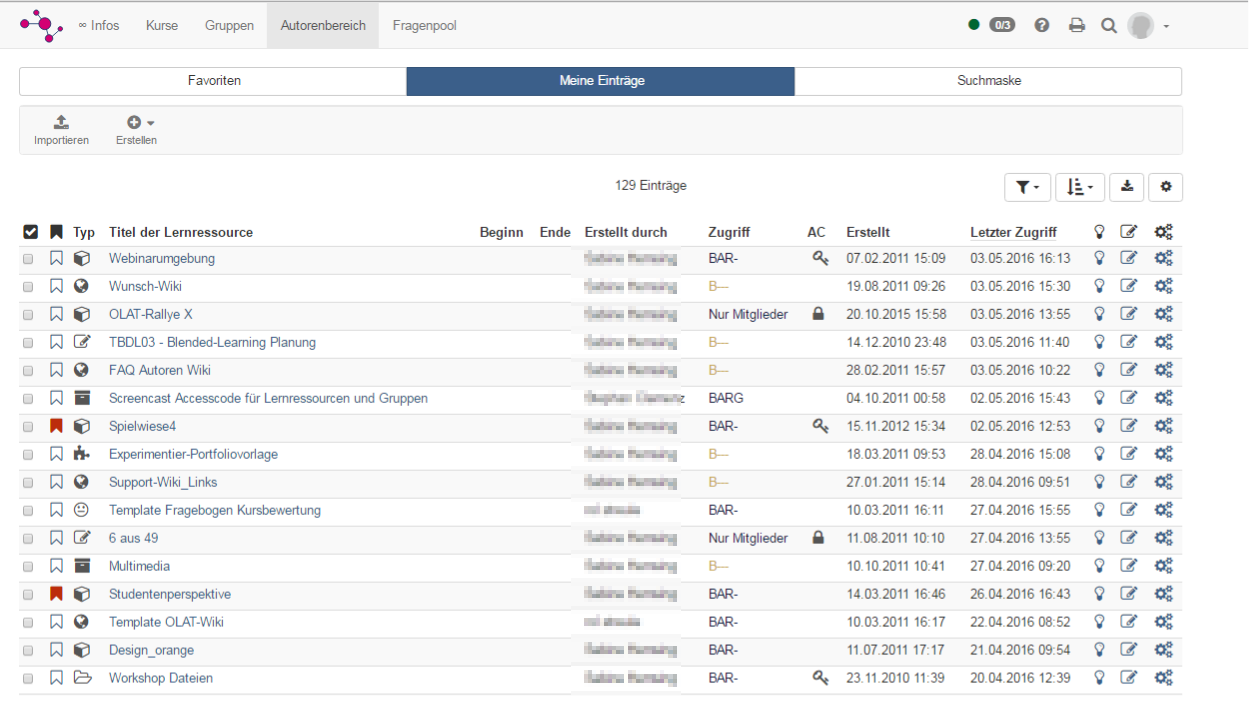Expand the Erstellen dropdown
Screen dimensions: 1249x703
tap(137, 130)
